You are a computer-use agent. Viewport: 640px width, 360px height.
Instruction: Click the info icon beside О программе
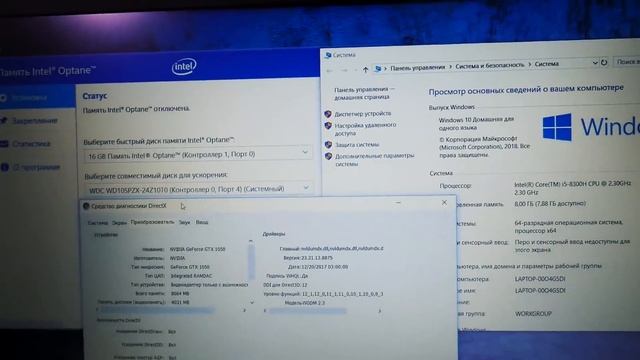pos(4,167)
